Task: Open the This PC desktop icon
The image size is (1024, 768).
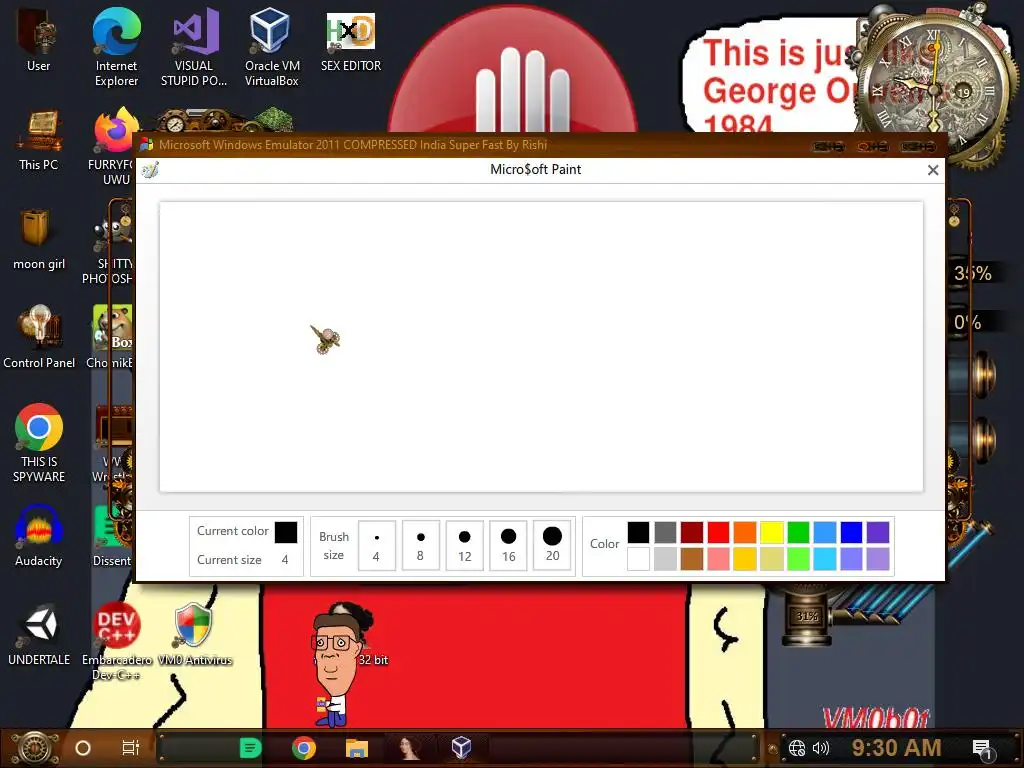Action: click(x=39, y=140)
